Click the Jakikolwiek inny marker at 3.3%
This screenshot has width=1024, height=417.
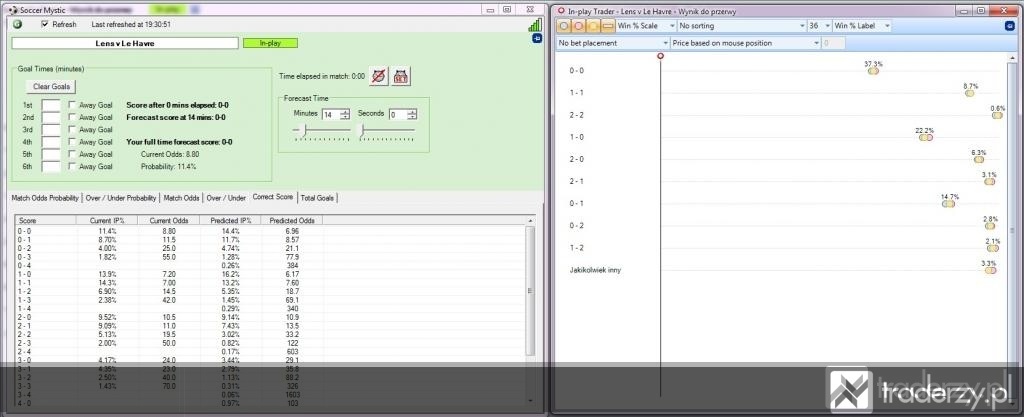tap(991, 271)
